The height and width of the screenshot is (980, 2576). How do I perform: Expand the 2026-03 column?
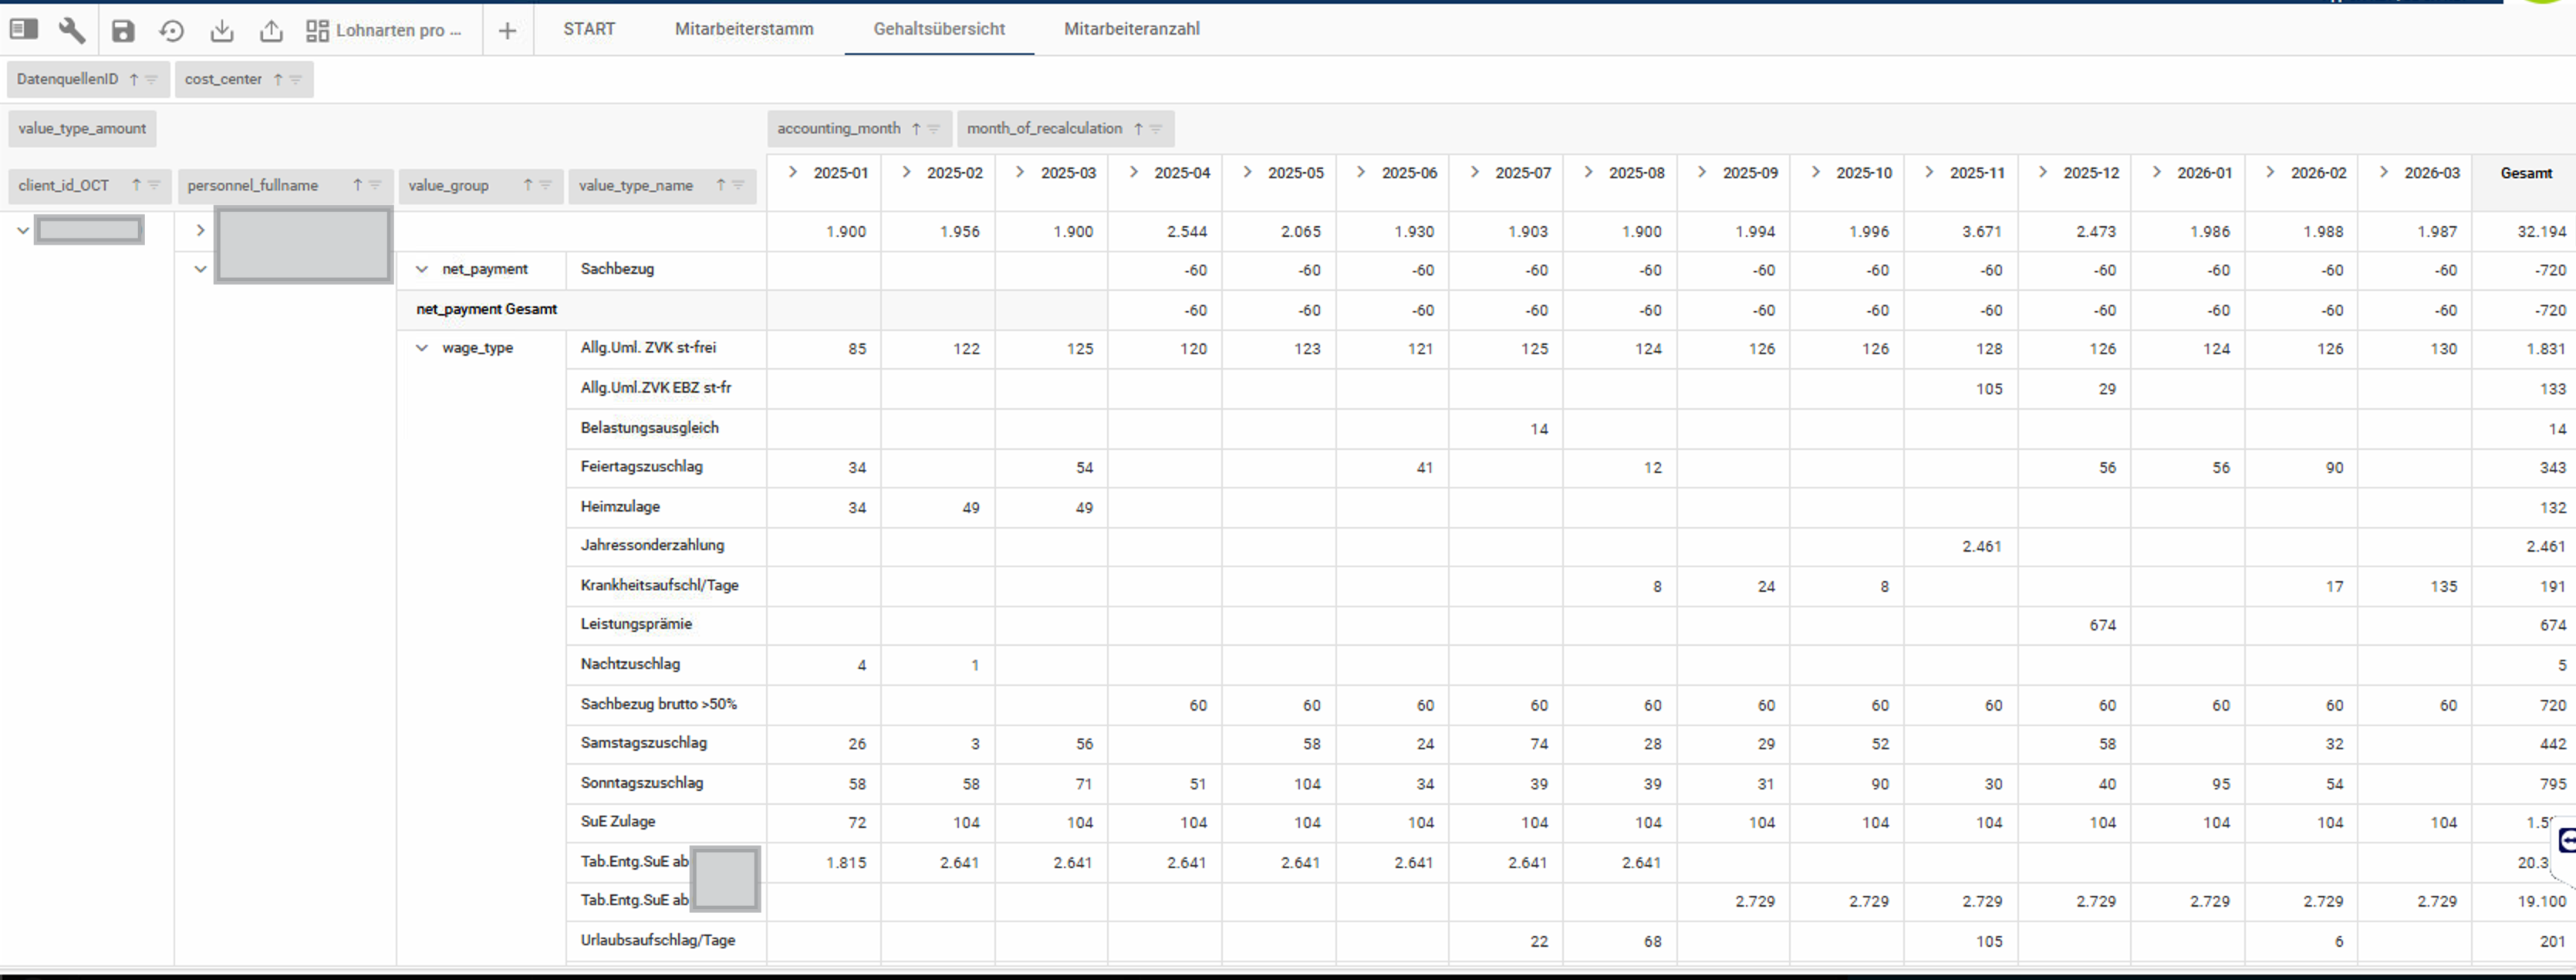click(2384, 172)
